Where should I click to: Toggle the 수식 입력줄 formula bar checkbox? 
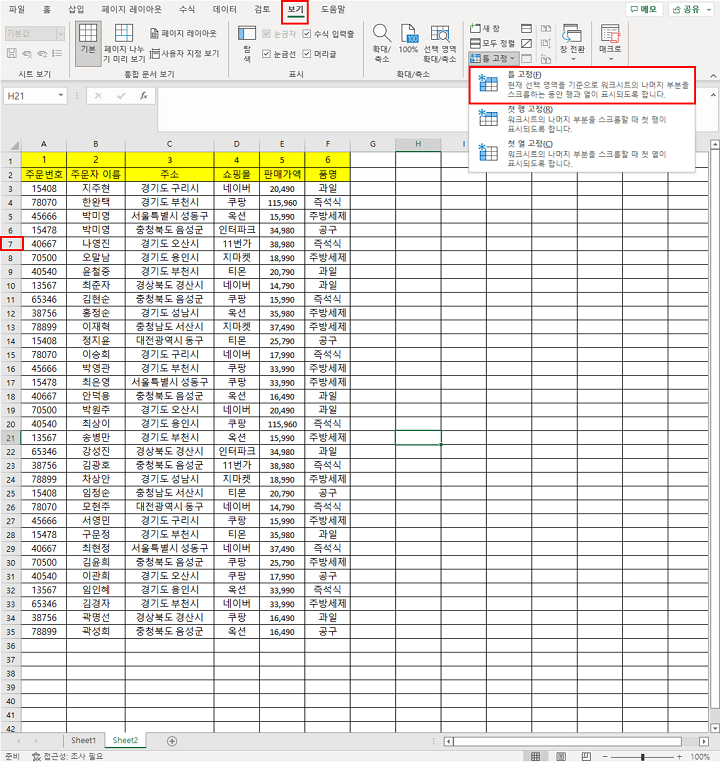coord(307,34)
